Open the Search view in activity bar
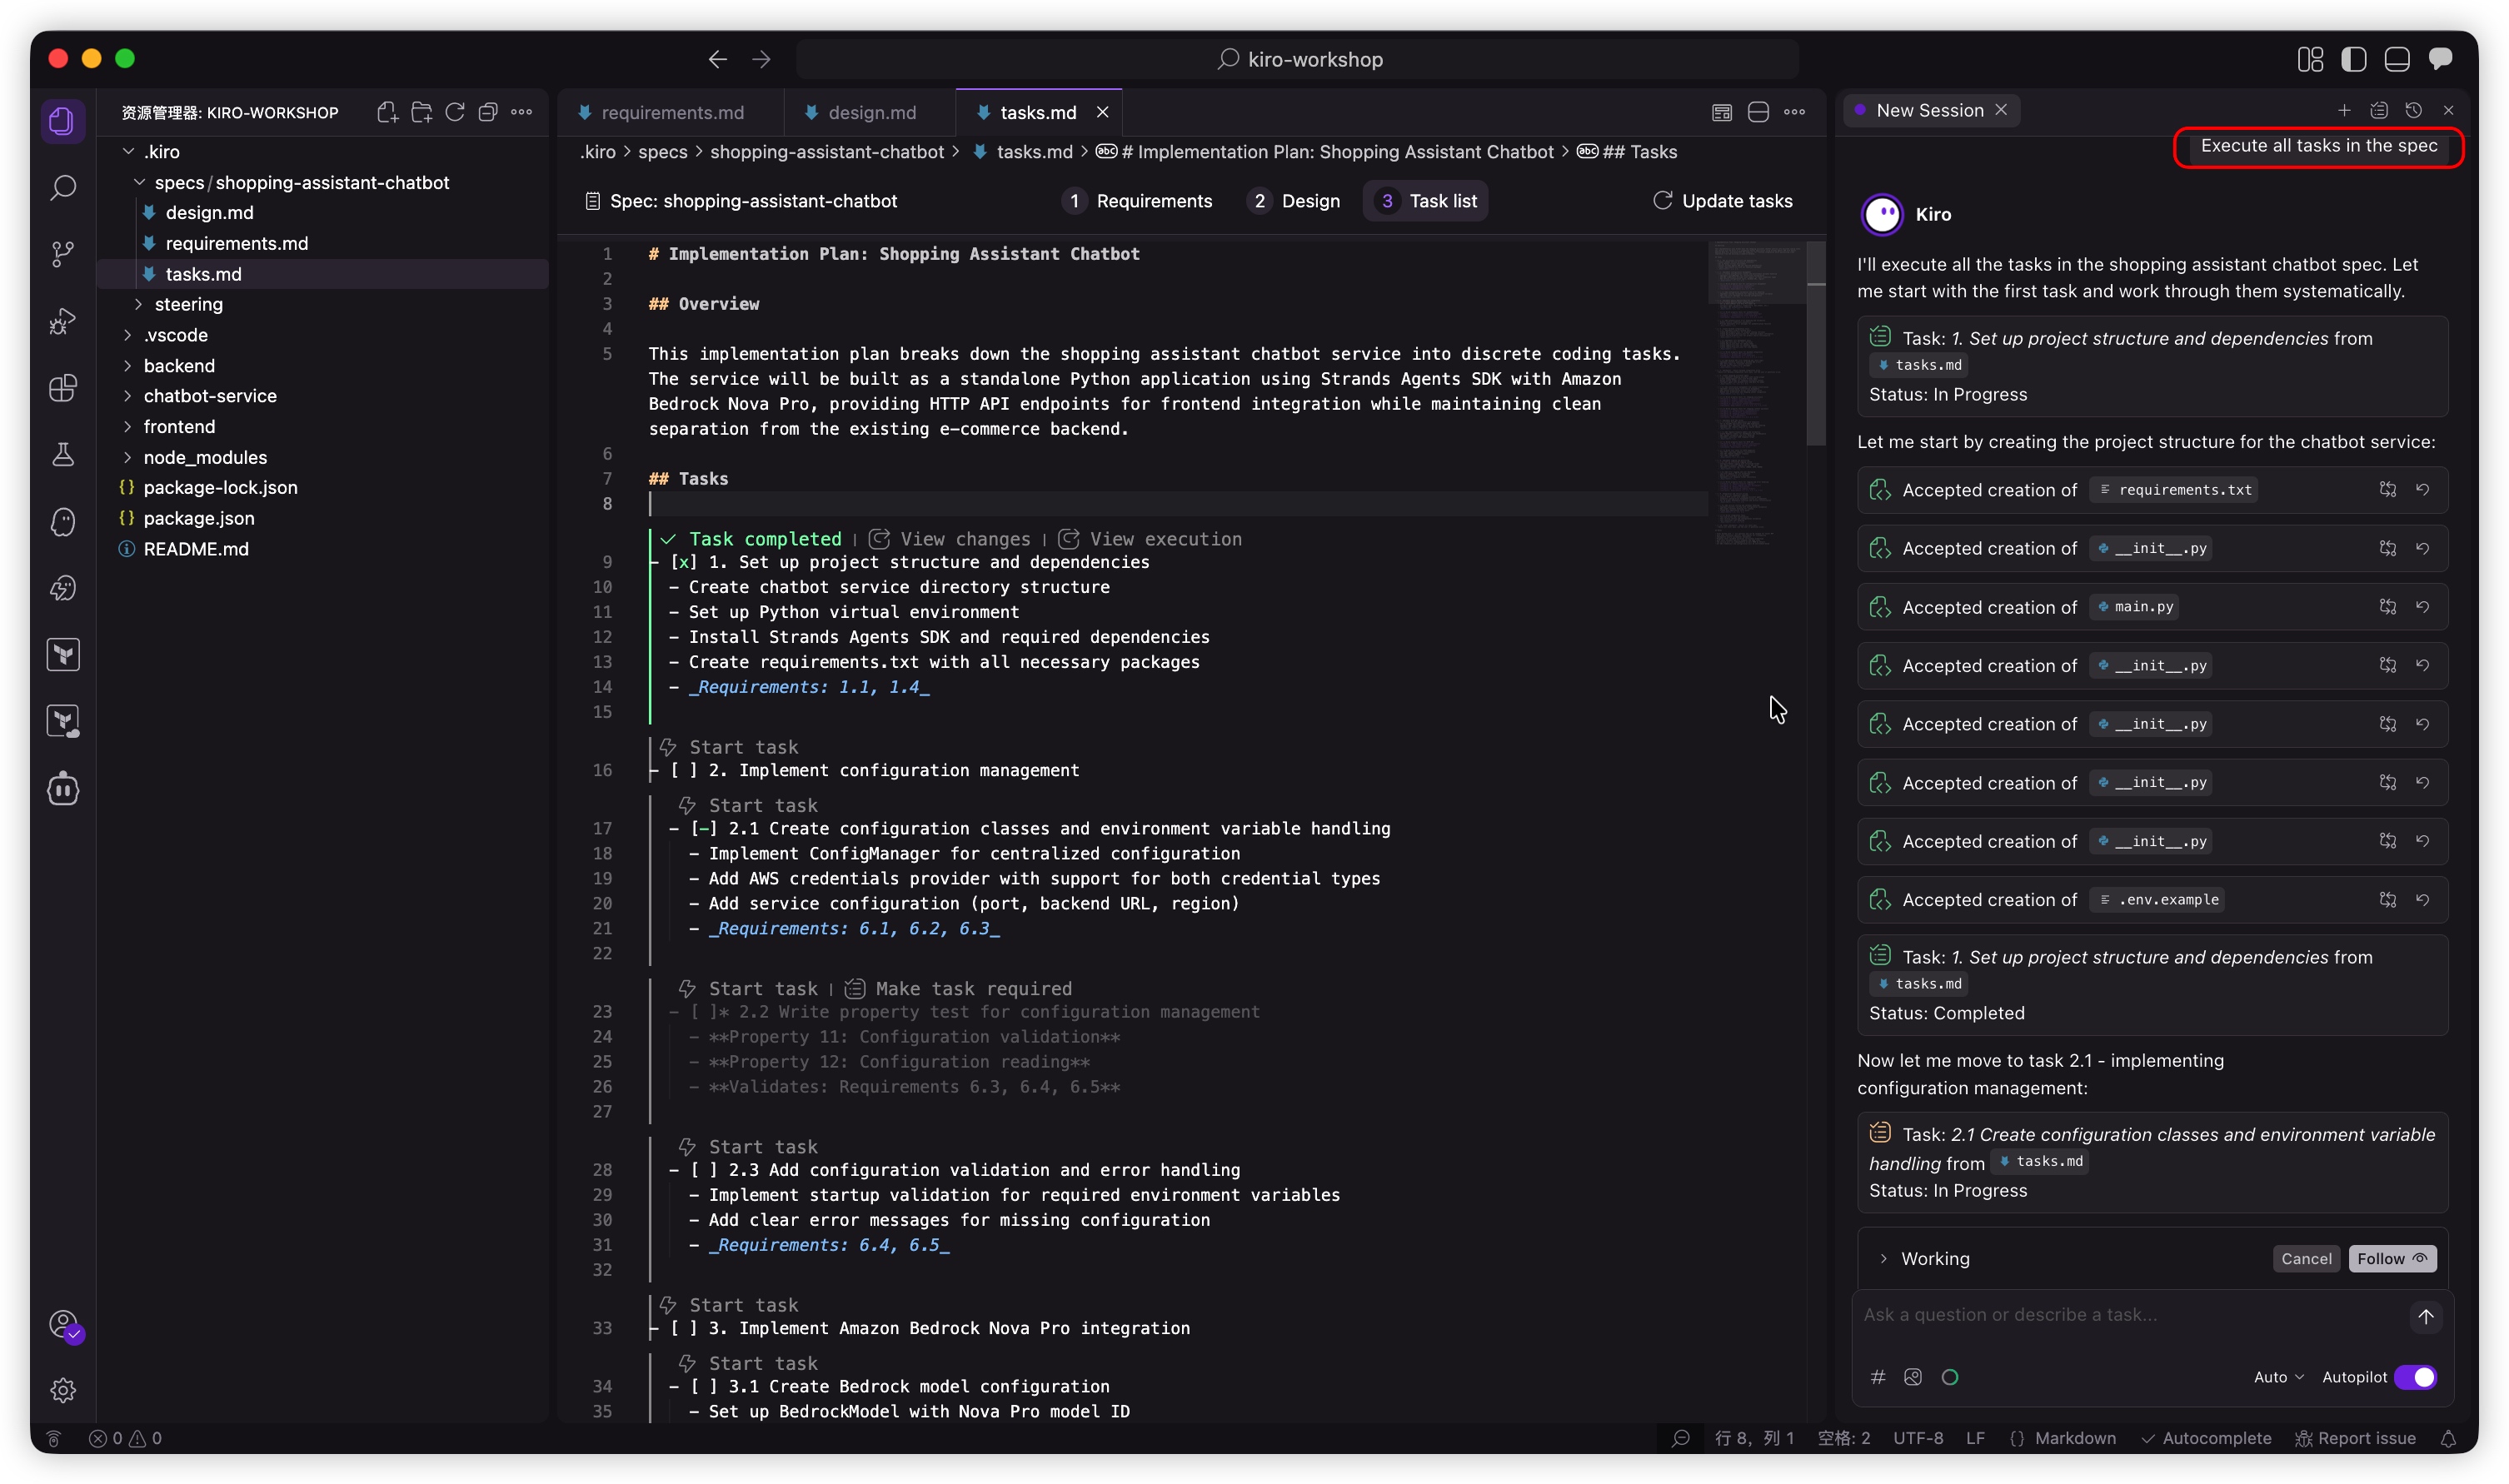This screenshot has width=2509, height=1484. 63,188
